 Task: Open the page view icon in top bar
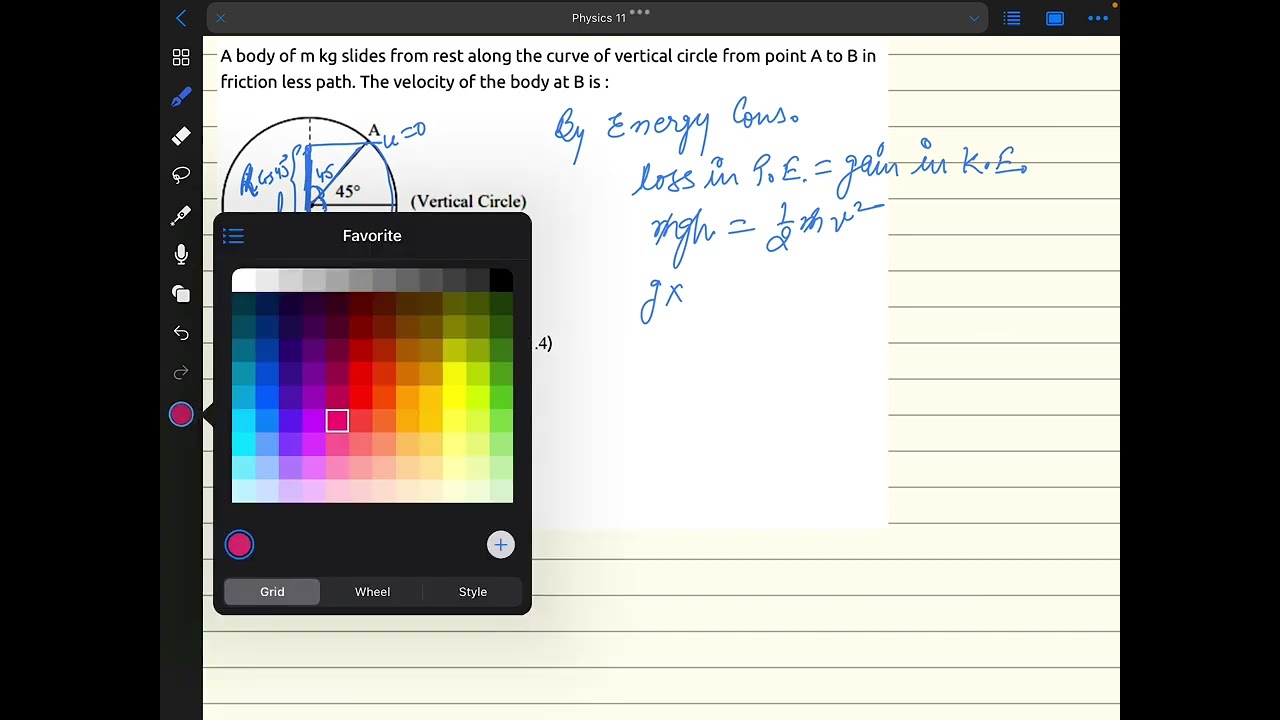click(1055, 18)
